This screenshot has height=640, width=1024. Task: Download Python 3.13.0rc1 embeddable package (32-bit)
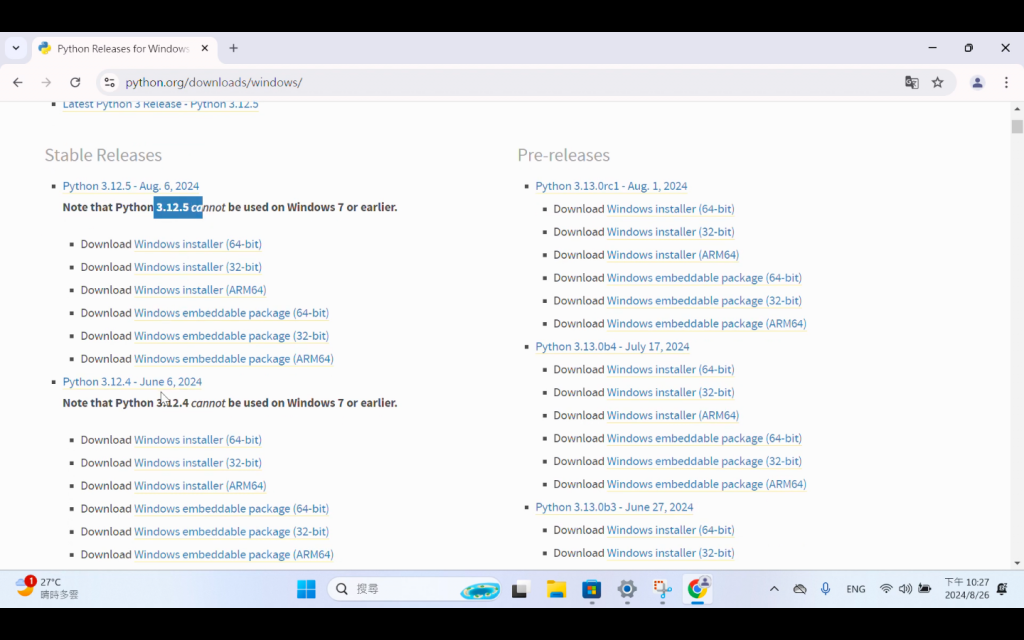pos(704,300)
